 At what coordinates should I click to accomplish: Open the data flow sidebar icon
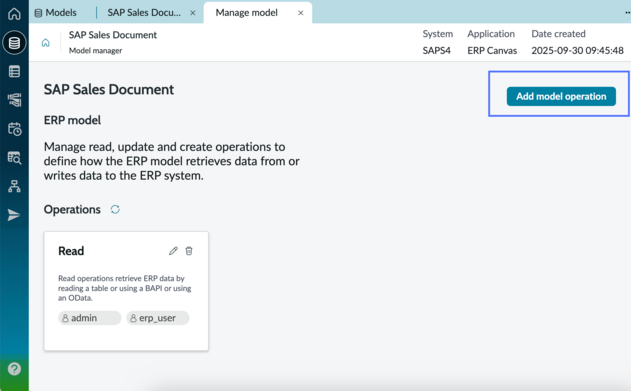(x=14, y=100)
